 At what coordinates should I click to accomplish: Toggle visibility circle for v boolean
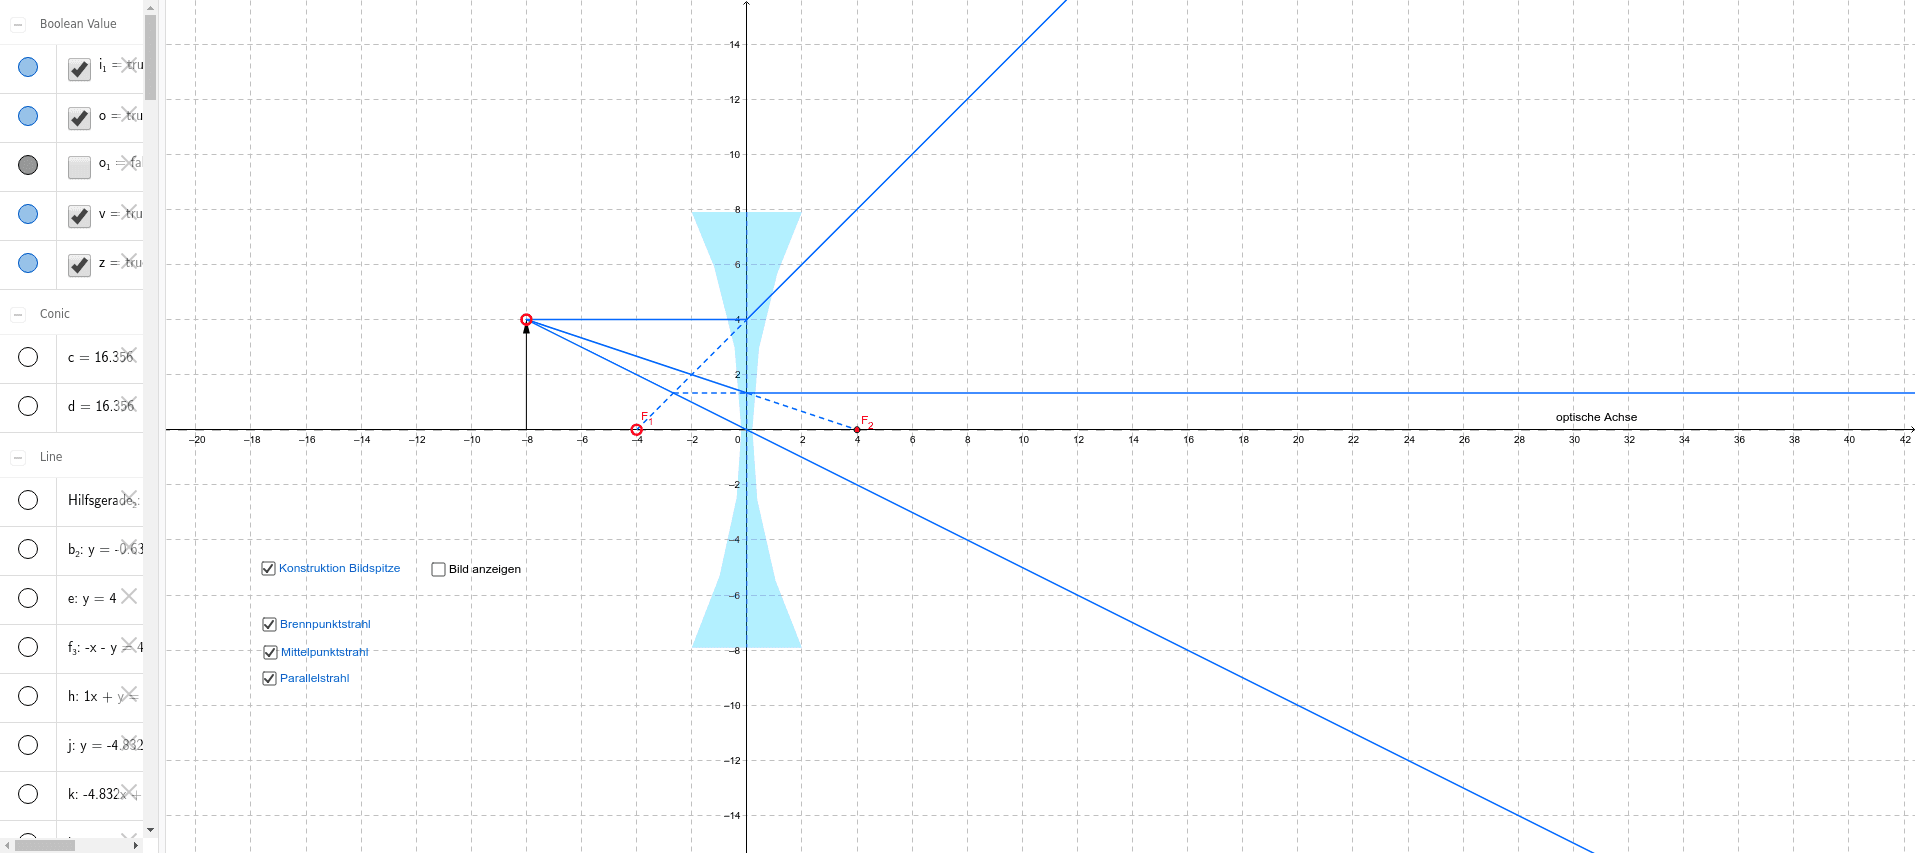[28, 214]
